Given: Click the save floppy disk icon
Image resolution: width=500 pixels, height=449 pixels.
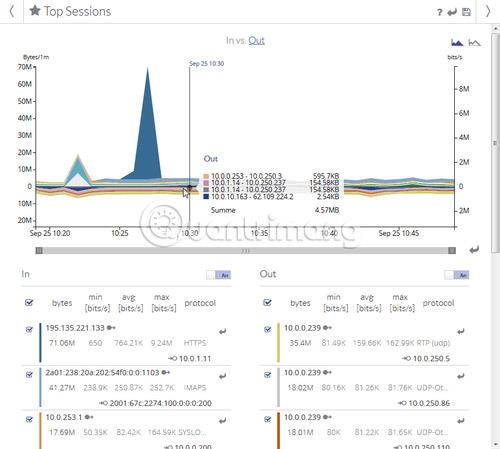Looking at the screenshot, I should tap(466, 12).
